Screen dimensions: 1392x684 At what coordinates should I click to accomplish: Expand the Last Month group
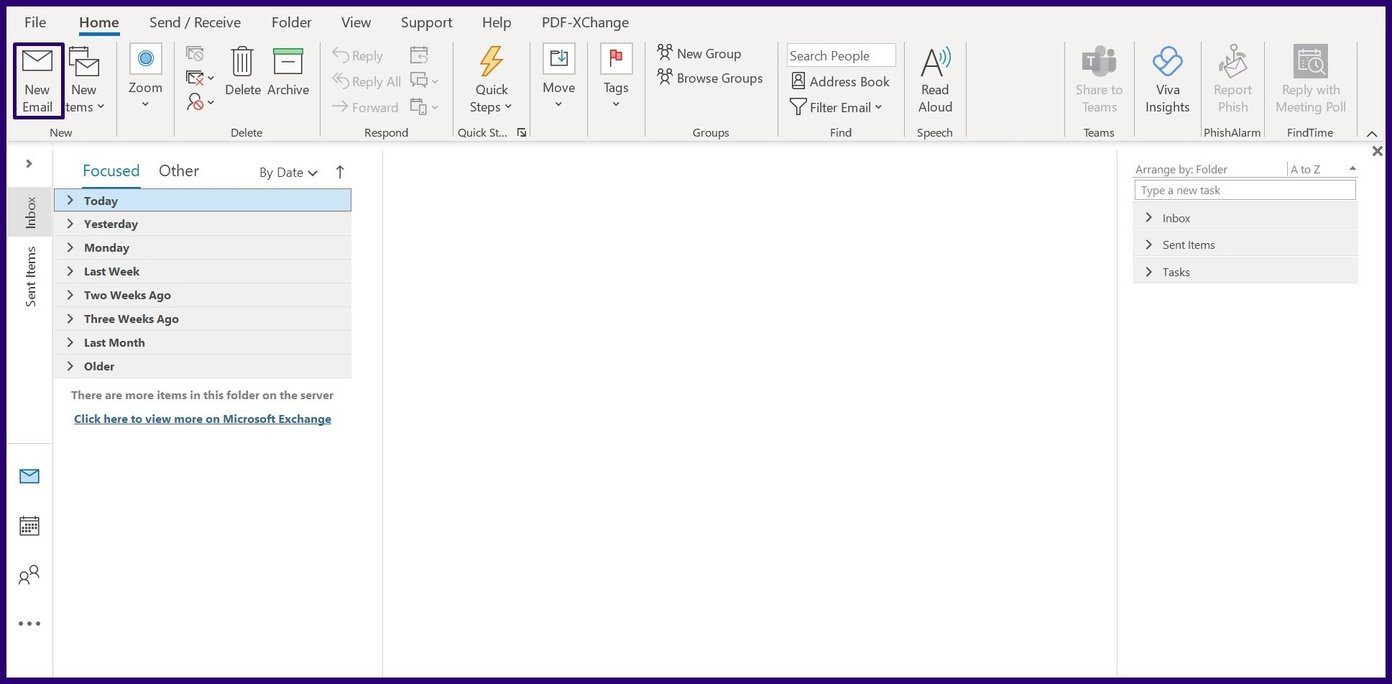pos(70,342)
